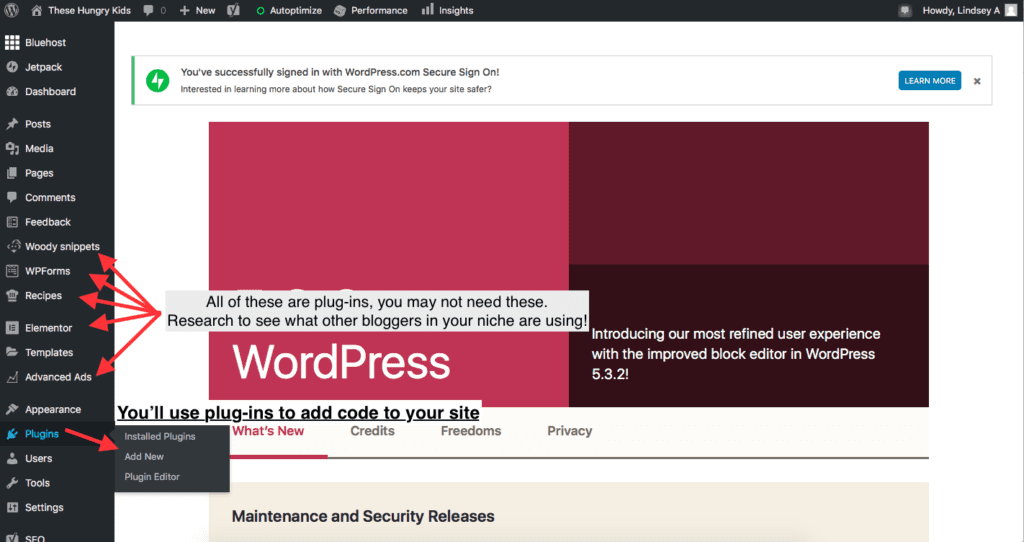The width and height of the screenshot is (1024, 542).
Task: Open Plugin Editor from submenu
Action: (x=152, y=477)
